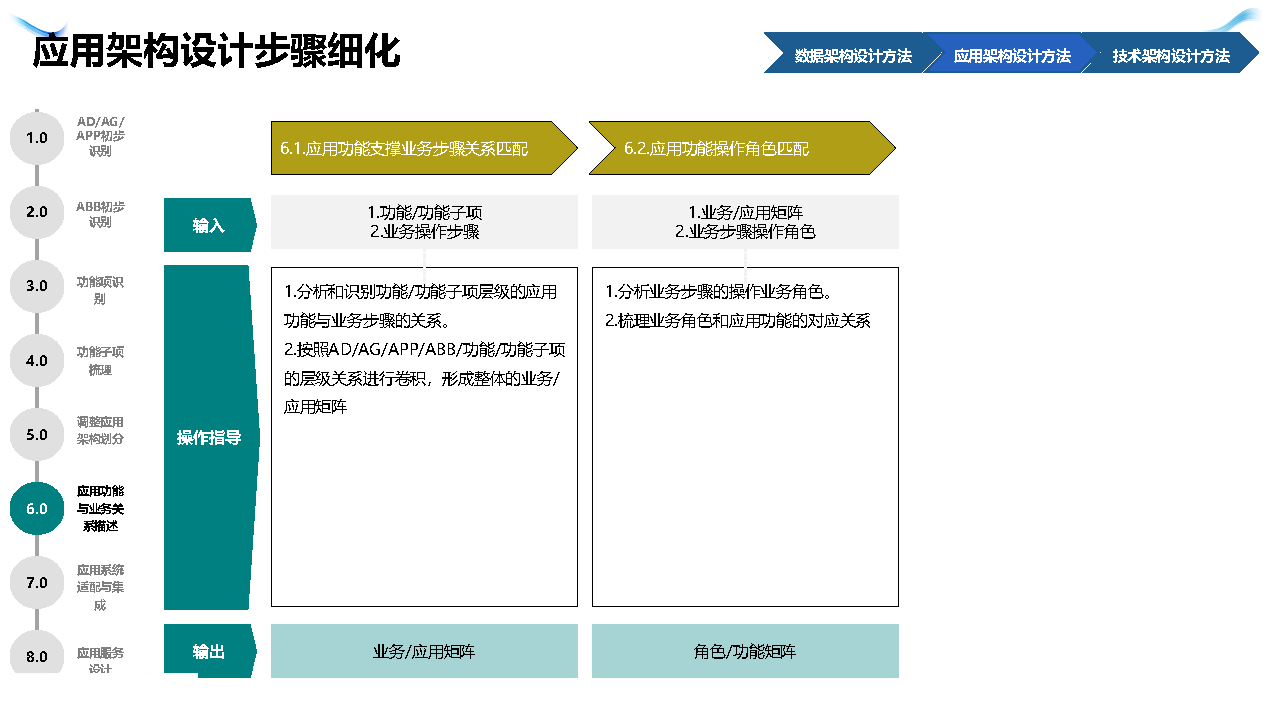Image resolution: width=1267 pixels, height=720 pixels.
Task: Click the 操作指导 teal label block
Action: click(209, 438)
